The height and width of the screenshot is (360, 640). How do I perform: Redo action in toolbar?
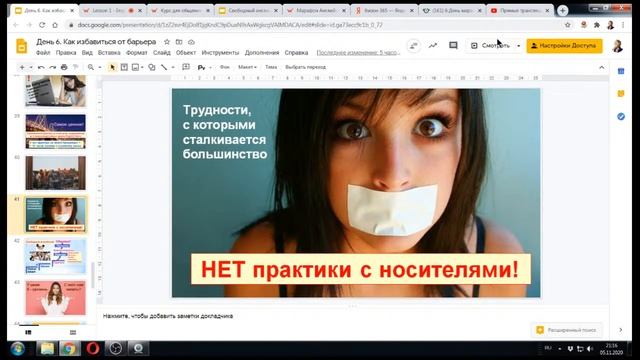52,67
